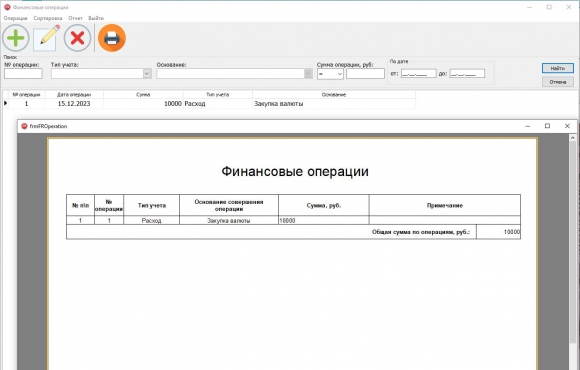The width and height of the screenshot is (580, 370).
Task: Click the app icon in frmFROperation title bar
Action: tap(24, 126)
